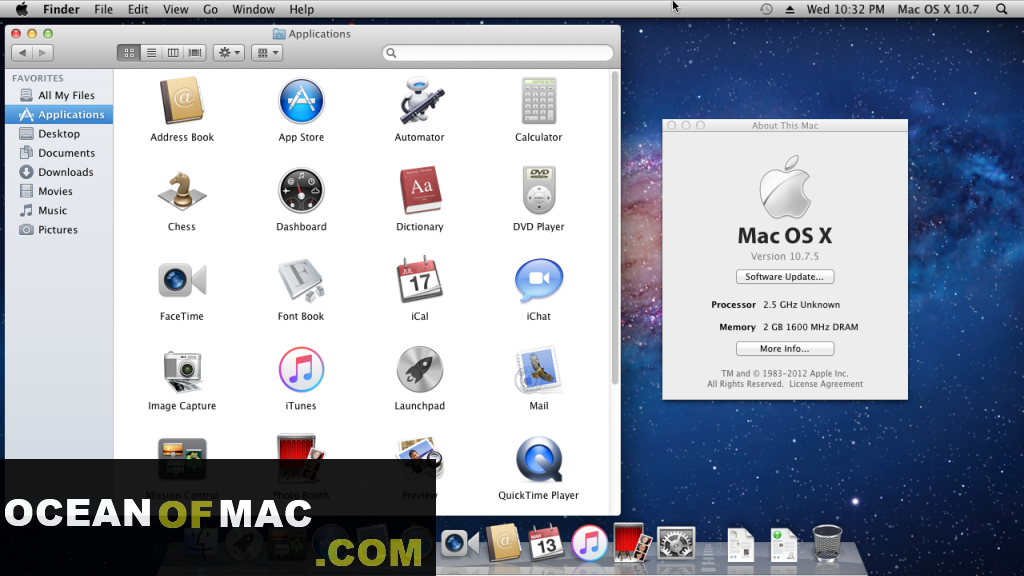The height and width of the screenshot is (576, 1024).
Task: Open the iTunes icon in Applications window
Action: point(301,370)
